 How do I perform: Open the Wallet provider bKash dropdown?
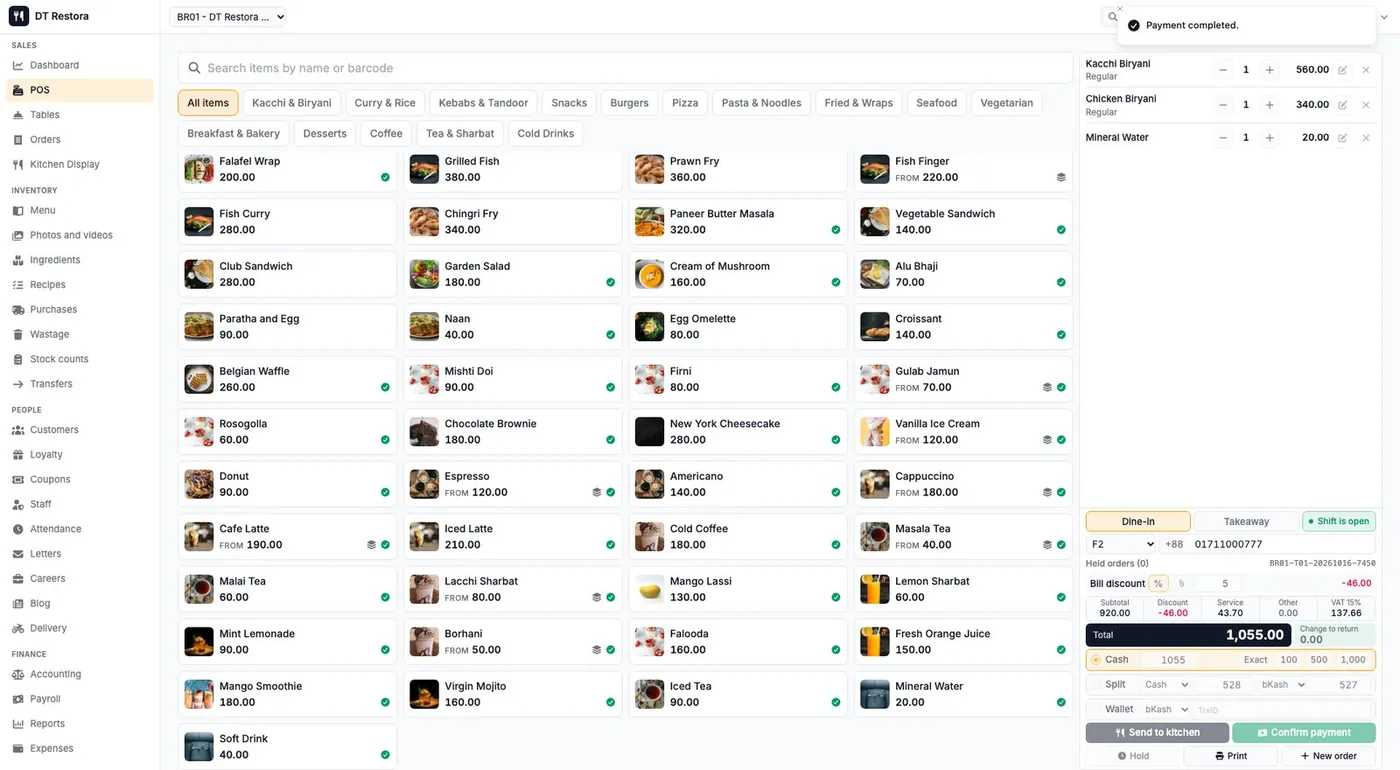pos(1166,709)
